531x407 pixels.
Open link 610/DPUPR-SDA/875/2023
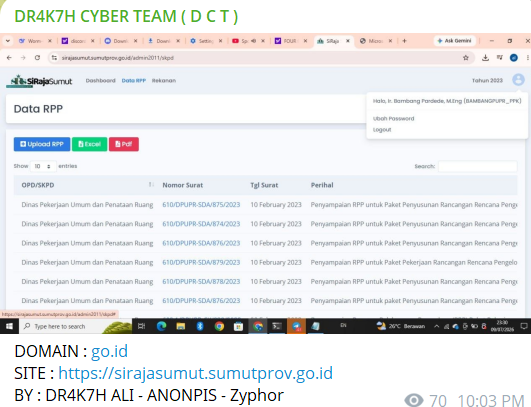point(201,205)
